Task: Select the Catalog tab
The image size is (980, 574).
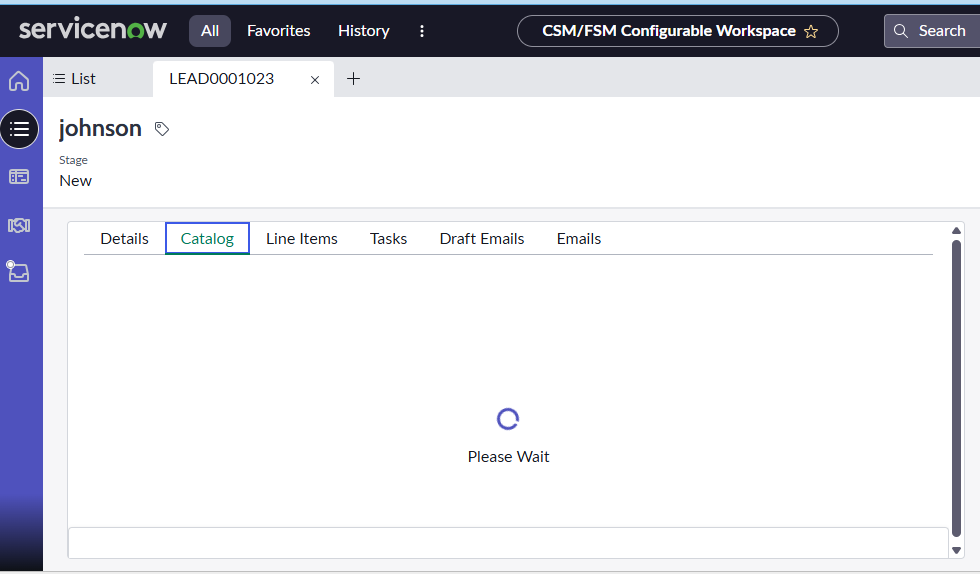Action: click(x=208, y=238)
